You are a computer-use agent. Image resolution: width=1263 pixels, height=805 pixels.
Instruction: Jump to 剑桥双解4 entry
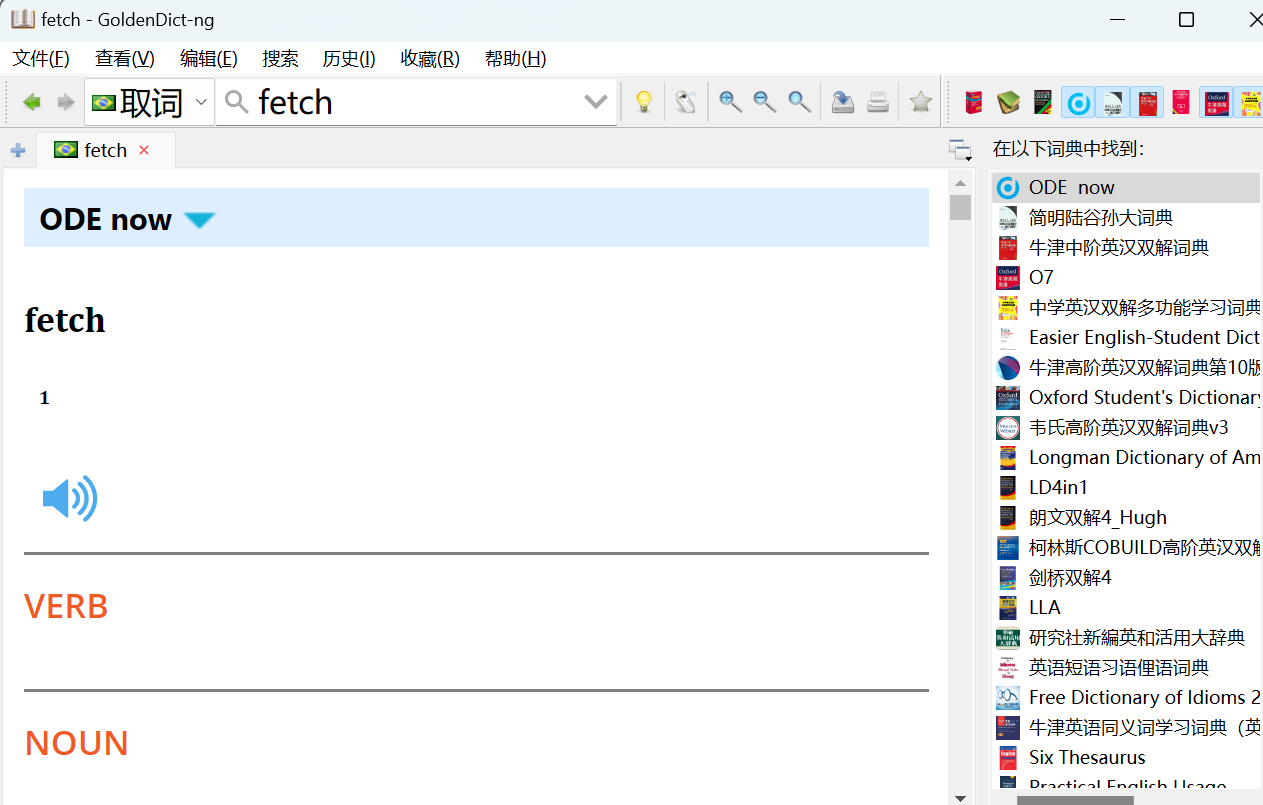pyautogui.click(x=1126, y=577)
